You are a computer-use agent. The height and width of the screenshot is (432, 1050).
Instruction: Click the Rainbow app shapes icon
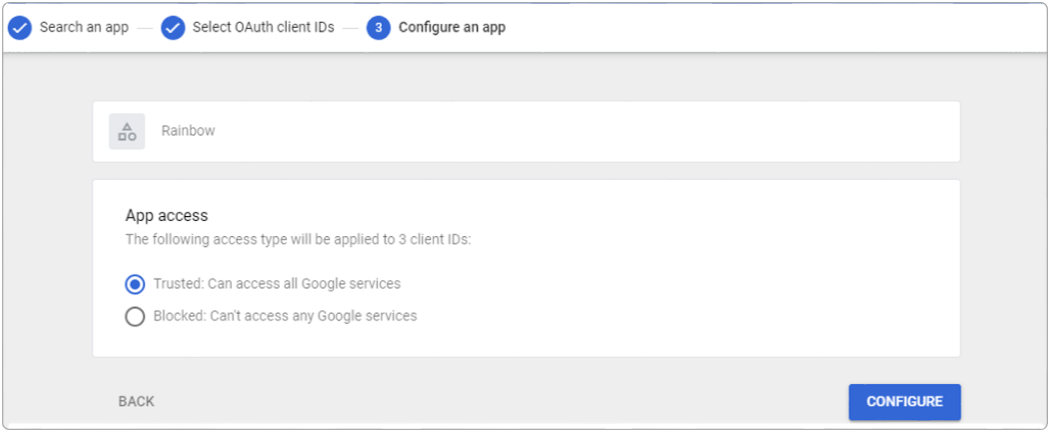[x=127, y=131]
